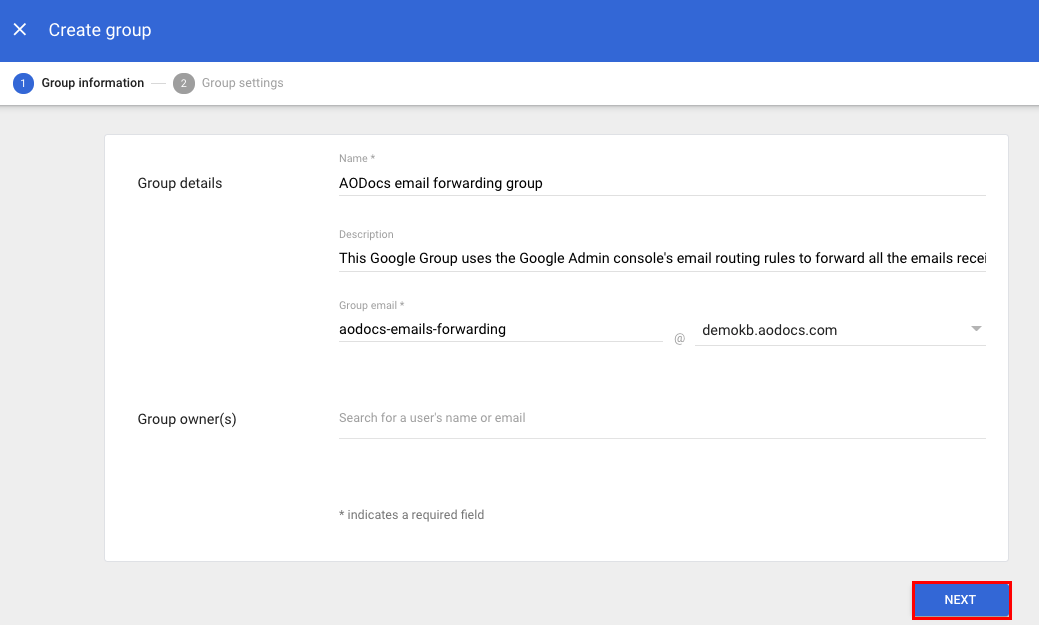1039x625 pixels.
Task: Click the 'Name *' field label
Action: (x=356, y=158)
